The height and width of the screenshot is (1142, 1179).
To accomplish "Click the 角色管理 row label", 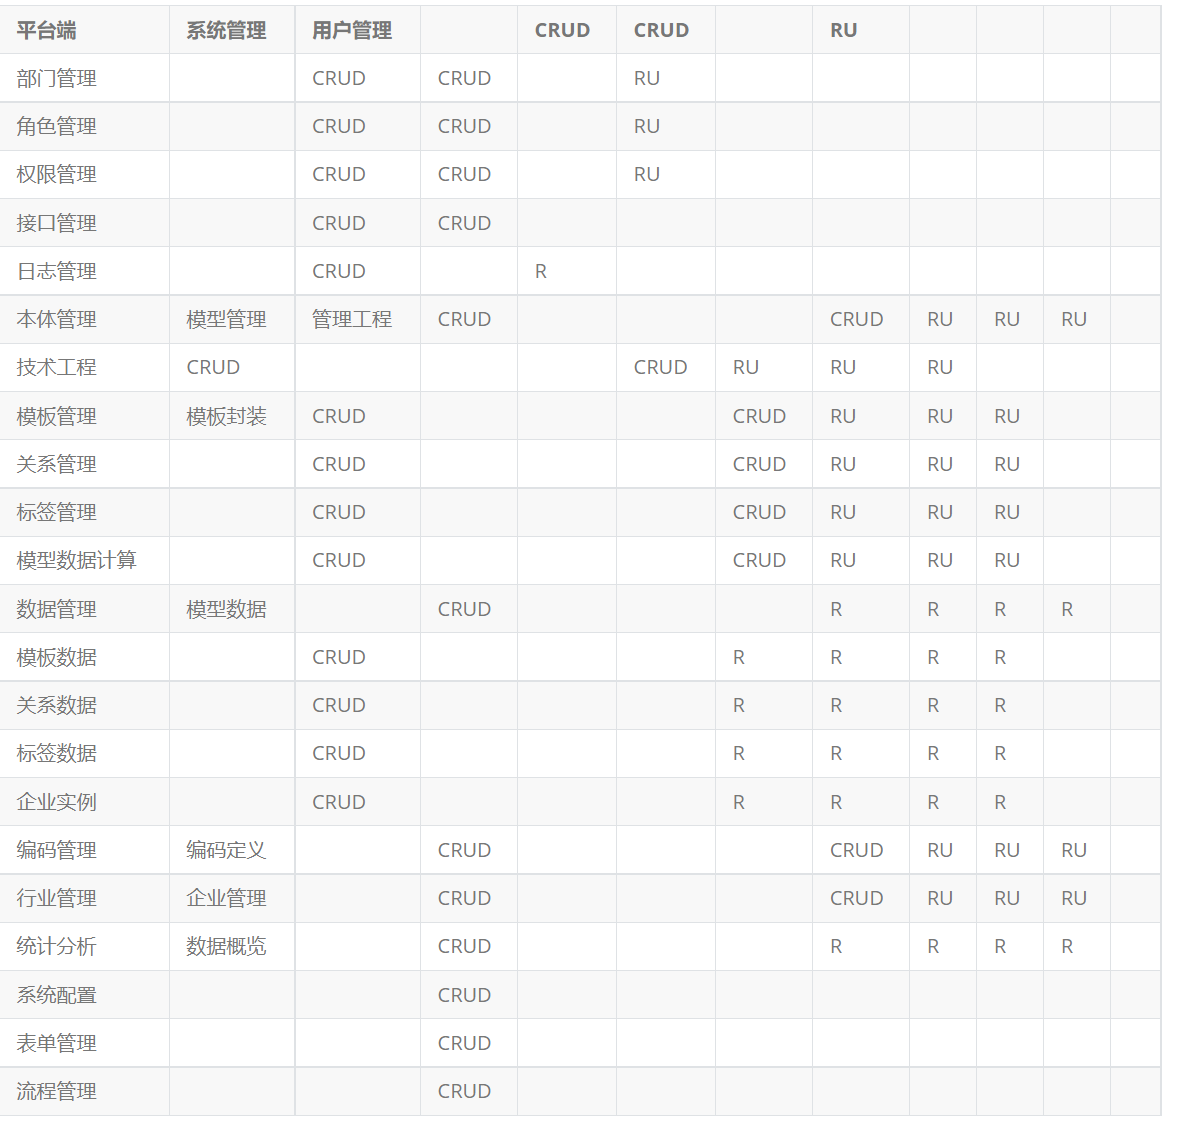I will pos(56,126).
